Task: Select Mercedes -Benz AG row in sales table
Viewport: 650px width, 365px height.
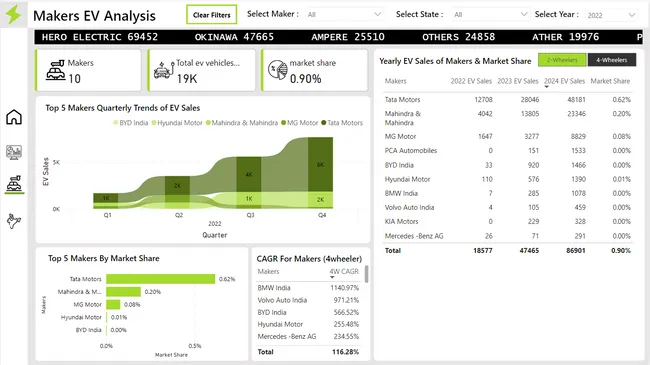Action: click(x=507, y=236)
